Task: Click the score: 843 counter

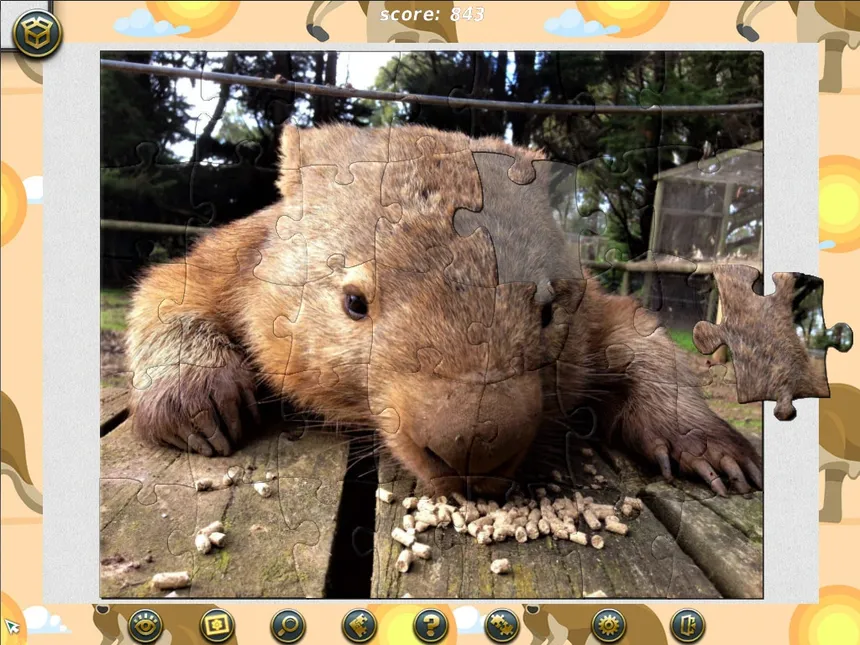Action: (x=432, y=14)
